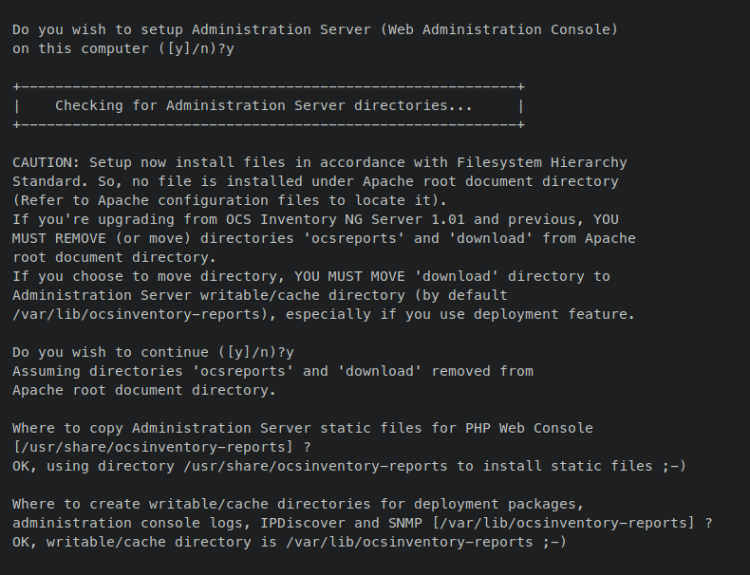Click the 'root document directory.' line
This screenshot has height=575, width=750.
click(x=114, y=257)
